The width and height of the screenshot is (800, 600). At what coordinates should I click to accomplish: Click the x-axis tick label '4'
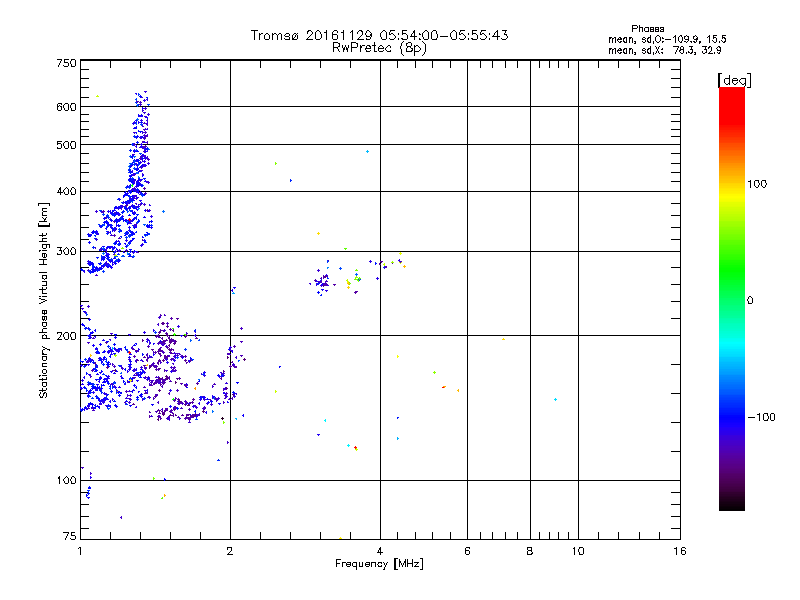click(x=380, y=551)
